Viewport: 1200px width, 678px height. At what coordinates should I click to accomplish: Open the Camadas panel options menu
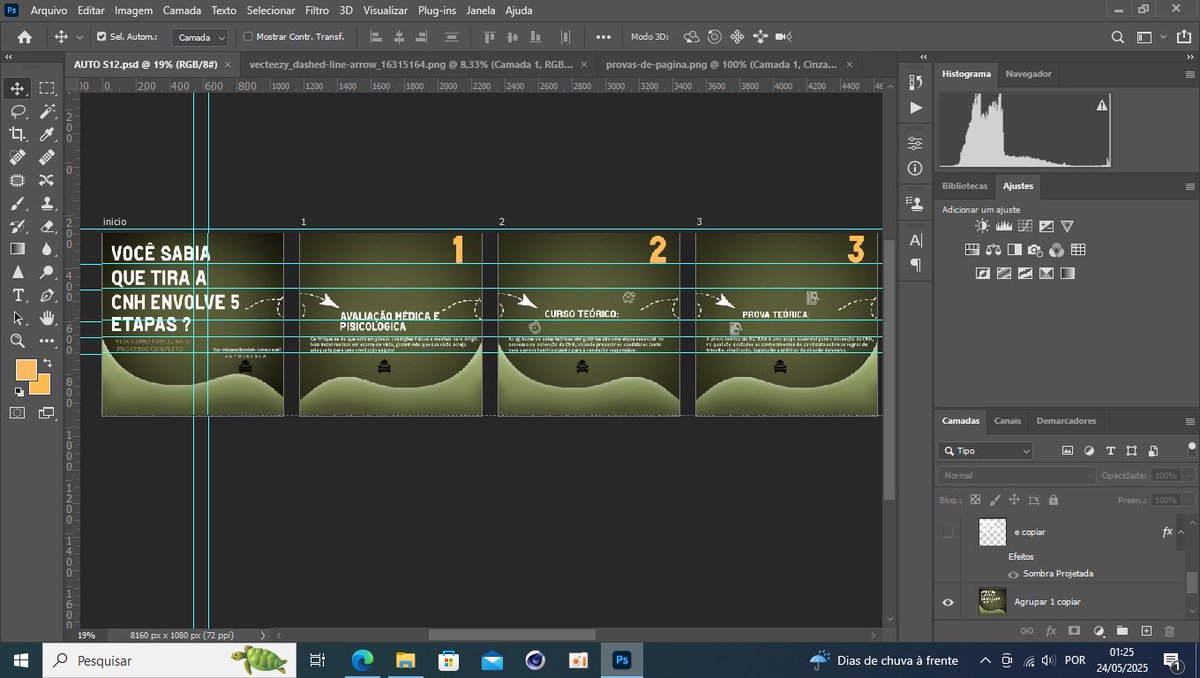[x=1190, y=421]
